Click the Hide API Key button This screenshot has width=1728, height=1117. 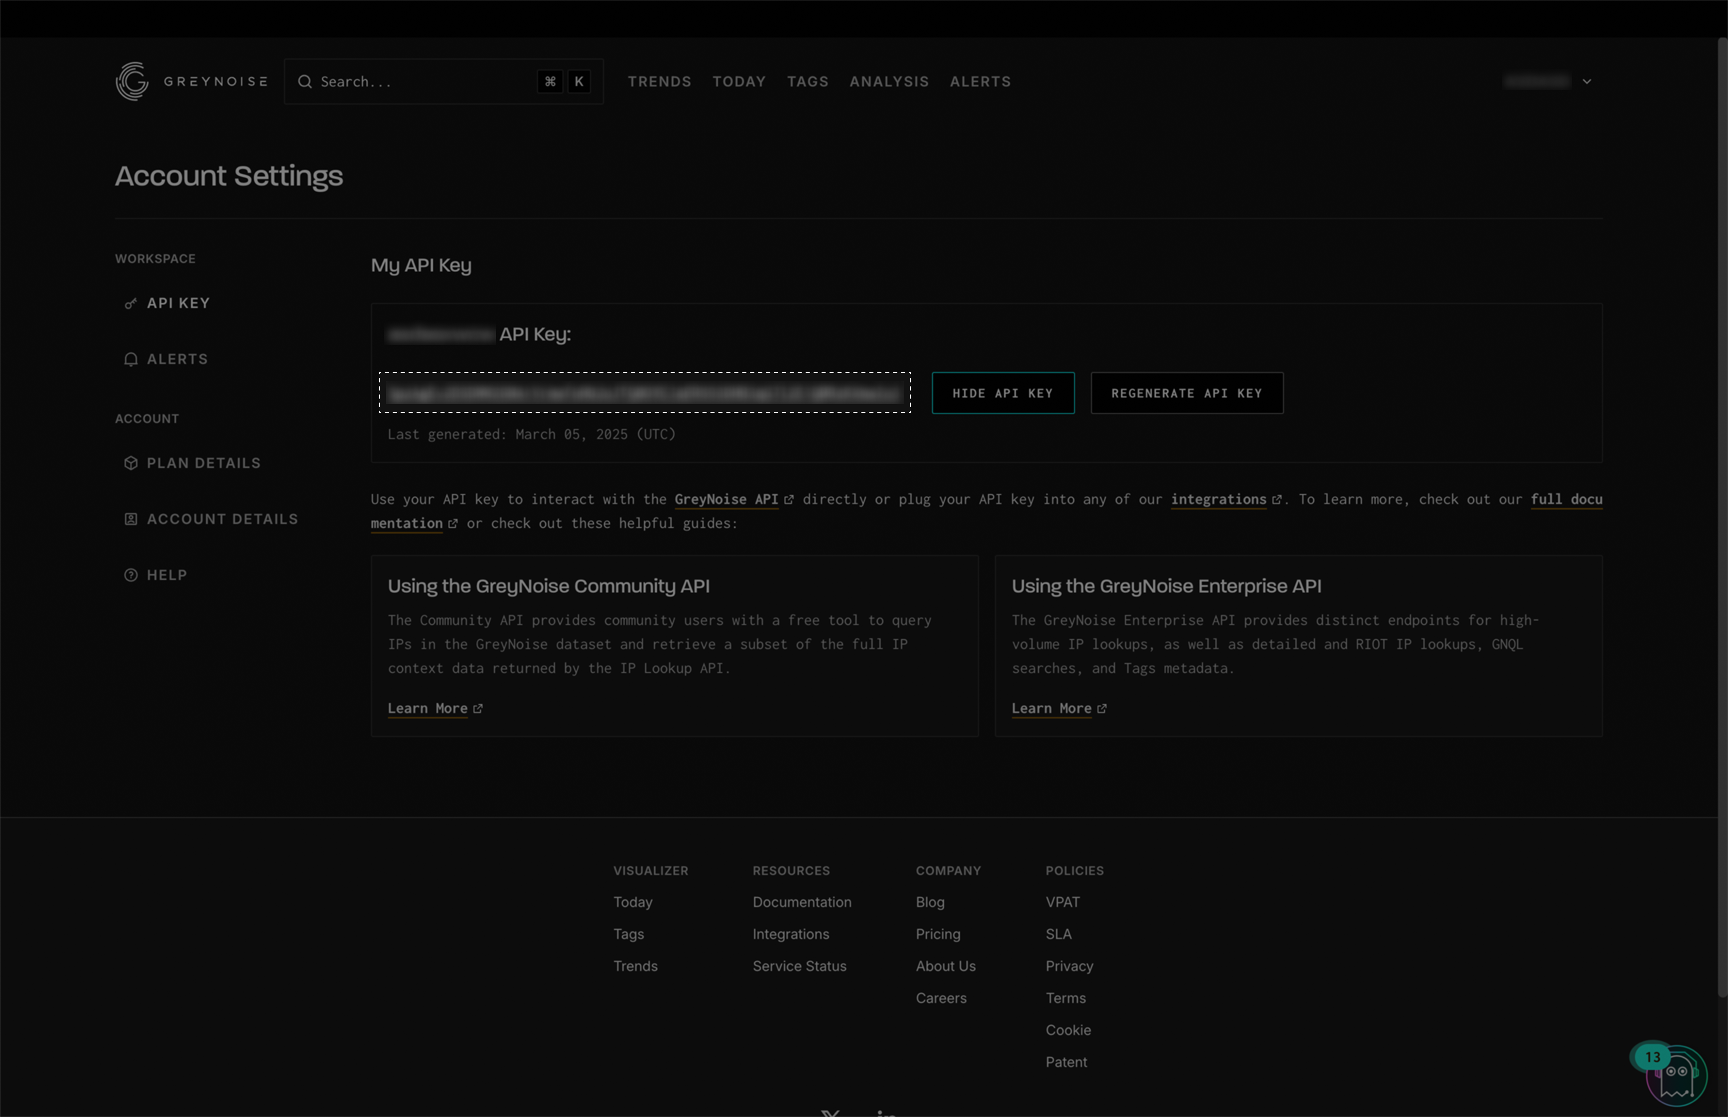[1003, 393]
